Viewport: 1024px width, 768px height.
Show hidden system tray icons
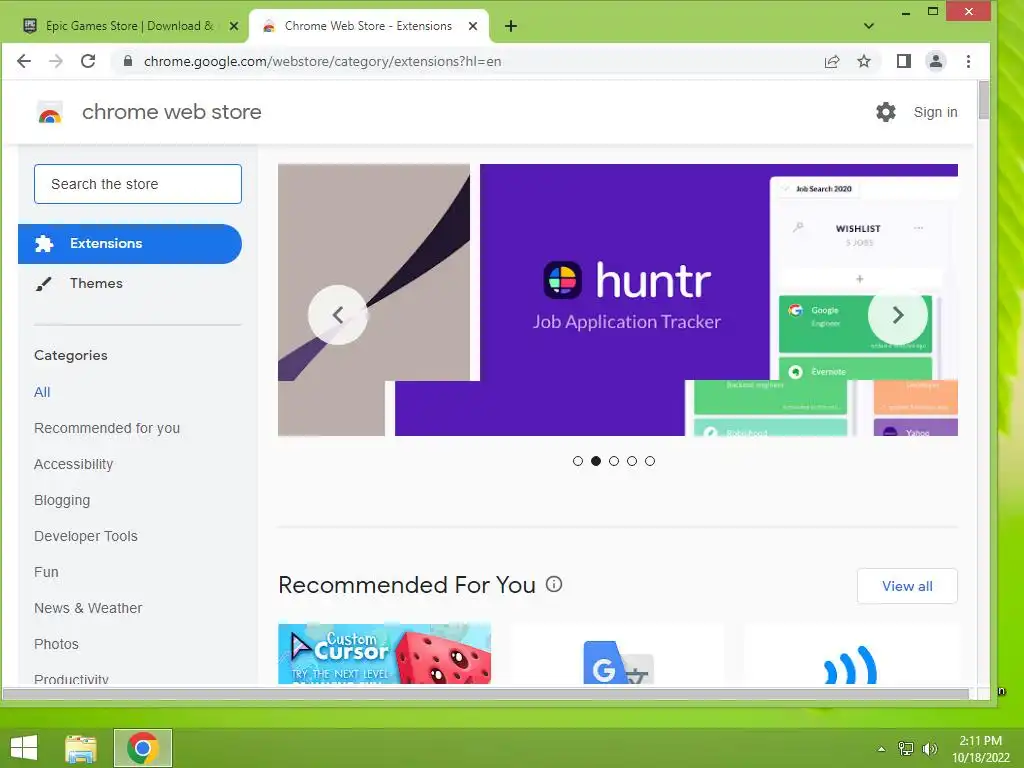tap(882, 749)
